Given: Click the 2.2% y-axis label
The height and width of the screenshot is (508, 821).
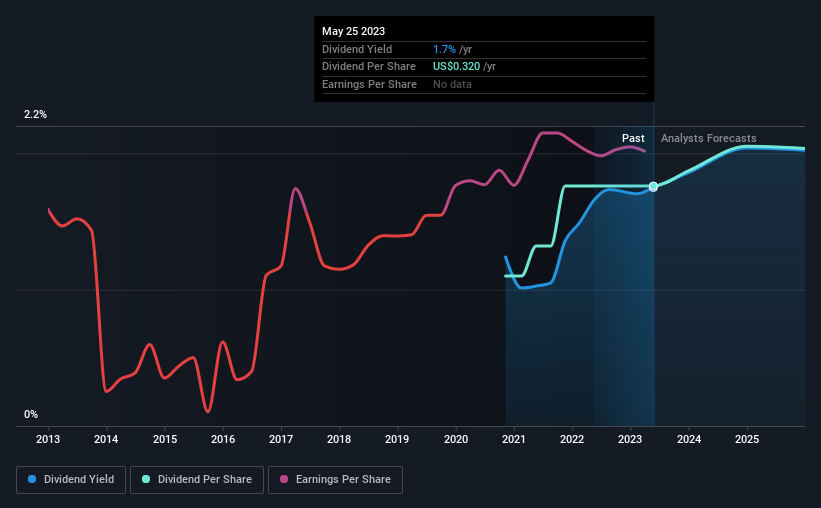Looking at the screenshot, I should coord(35,114).
